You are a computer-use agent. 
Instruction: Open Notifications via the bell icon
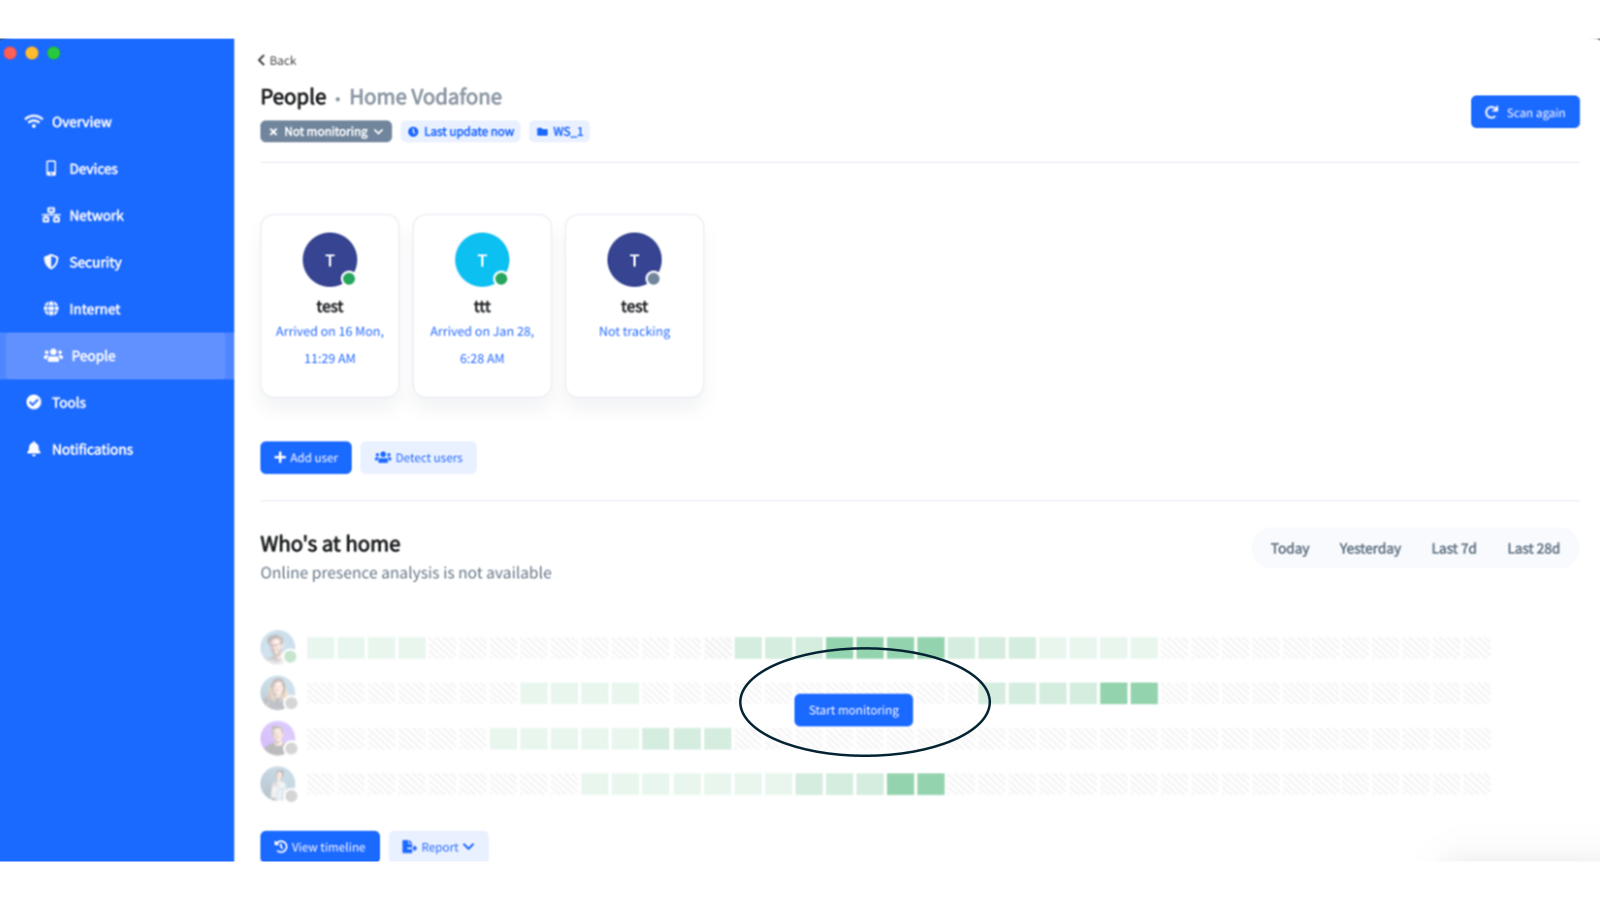click(34, 449)
